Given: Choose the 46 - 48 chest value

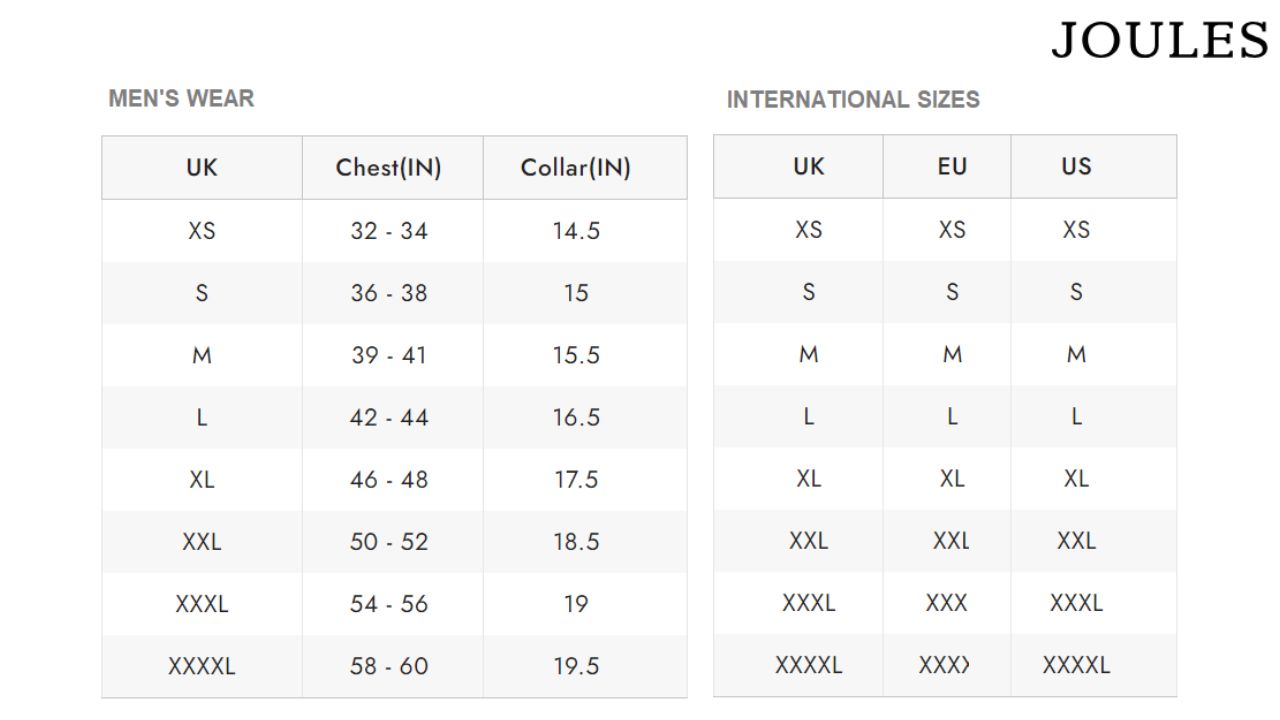Looking at the screenshot, I should click(388, 480).
